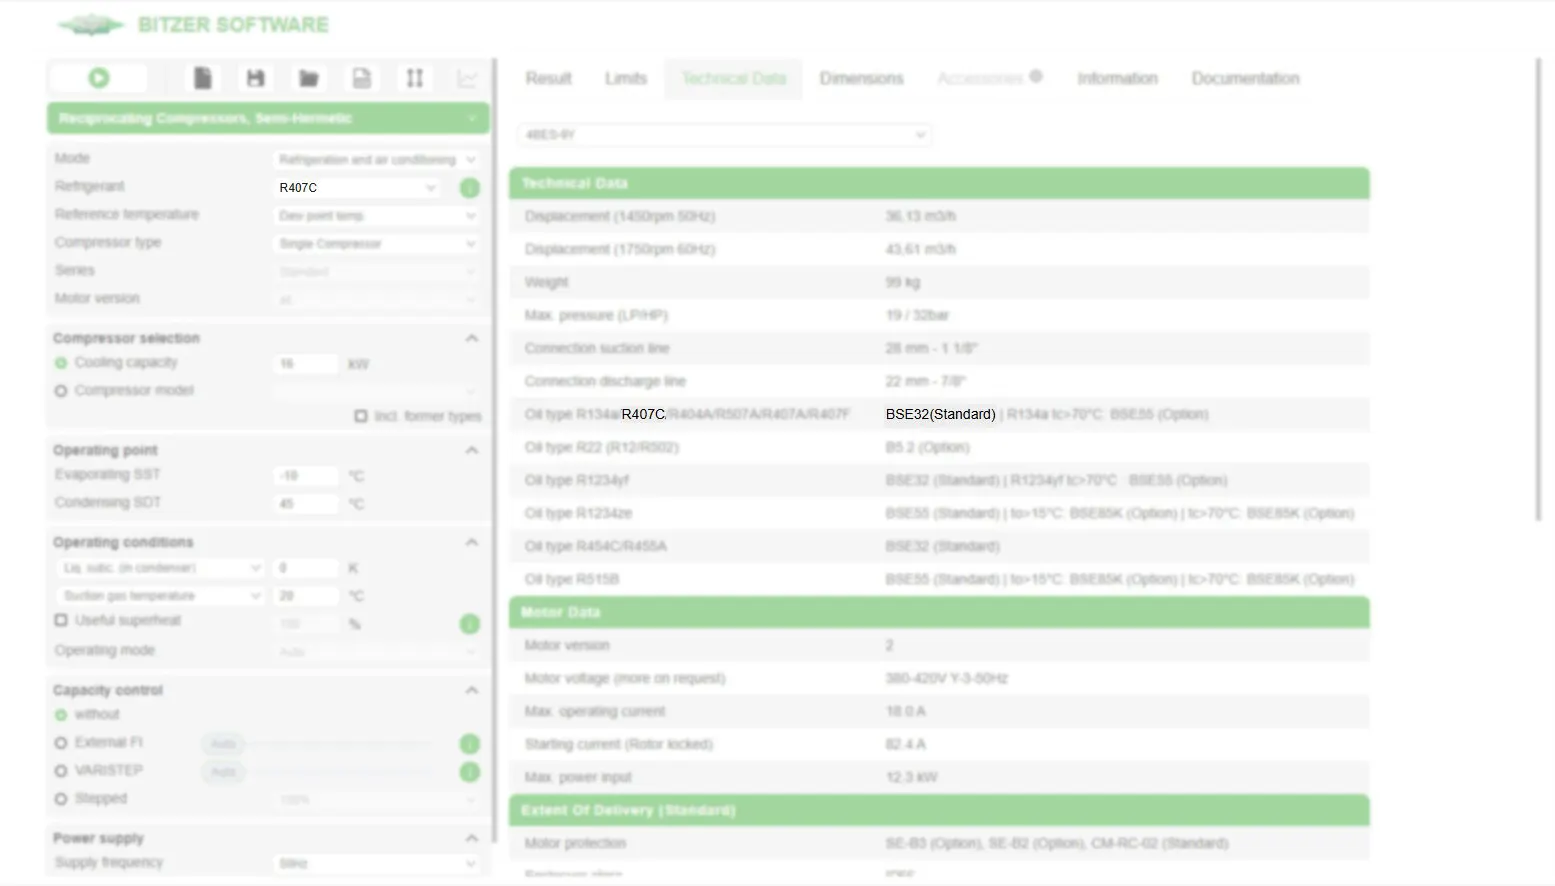Click the Accessories tab
The image size is (1555, 886).
(980, 78)
